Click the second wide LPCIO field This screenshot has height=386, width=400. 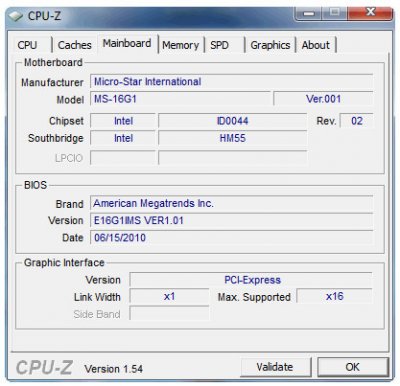232,158
